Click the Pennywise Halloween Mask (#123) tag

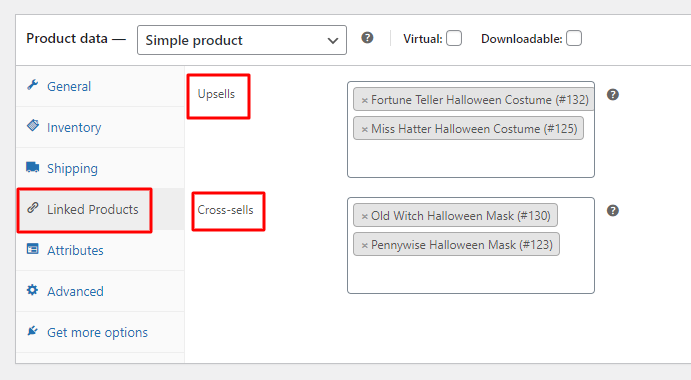pyautogui.click(x=457, y=244)
